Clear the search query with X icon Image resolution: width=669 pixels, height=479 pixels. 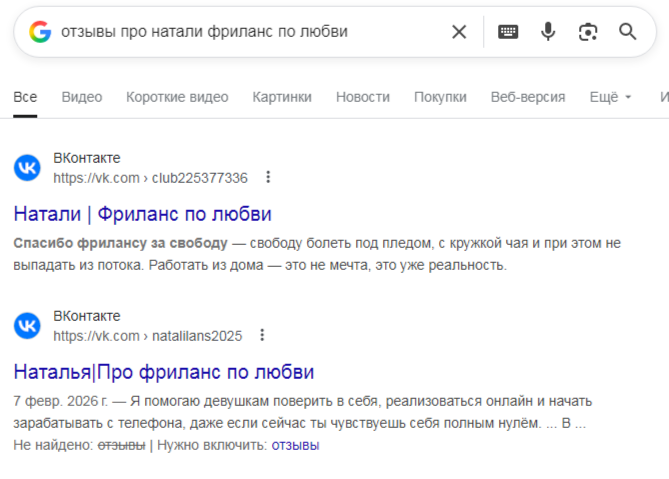tap(459, 32)
